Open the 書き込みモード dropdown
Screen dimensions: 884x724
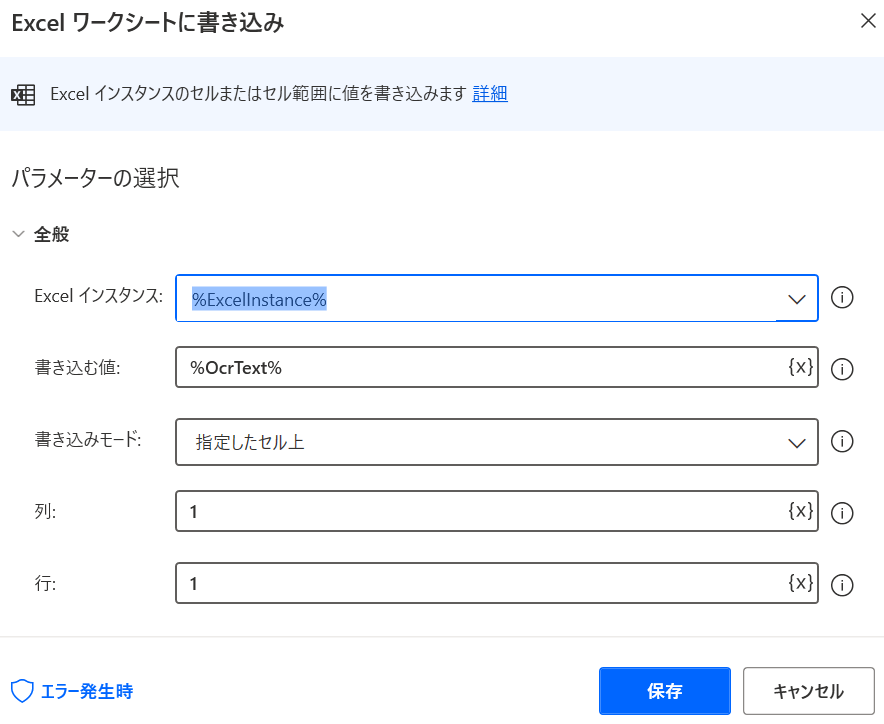tap(796, 441)
